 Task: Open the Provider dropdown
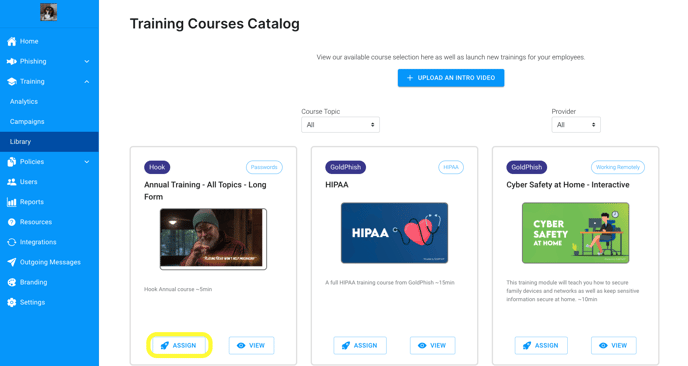pyautogui.click(x=576, y=125)
